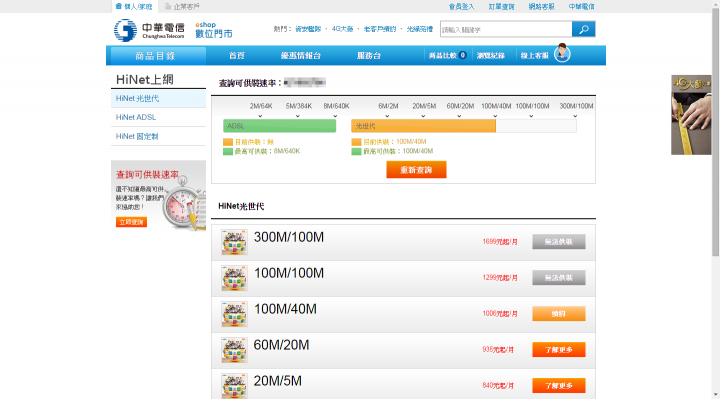Image resolution: width=720 pixels, height=399 pixels.
Task: Click the 840元 monthly price text
Action: [498, 385]
